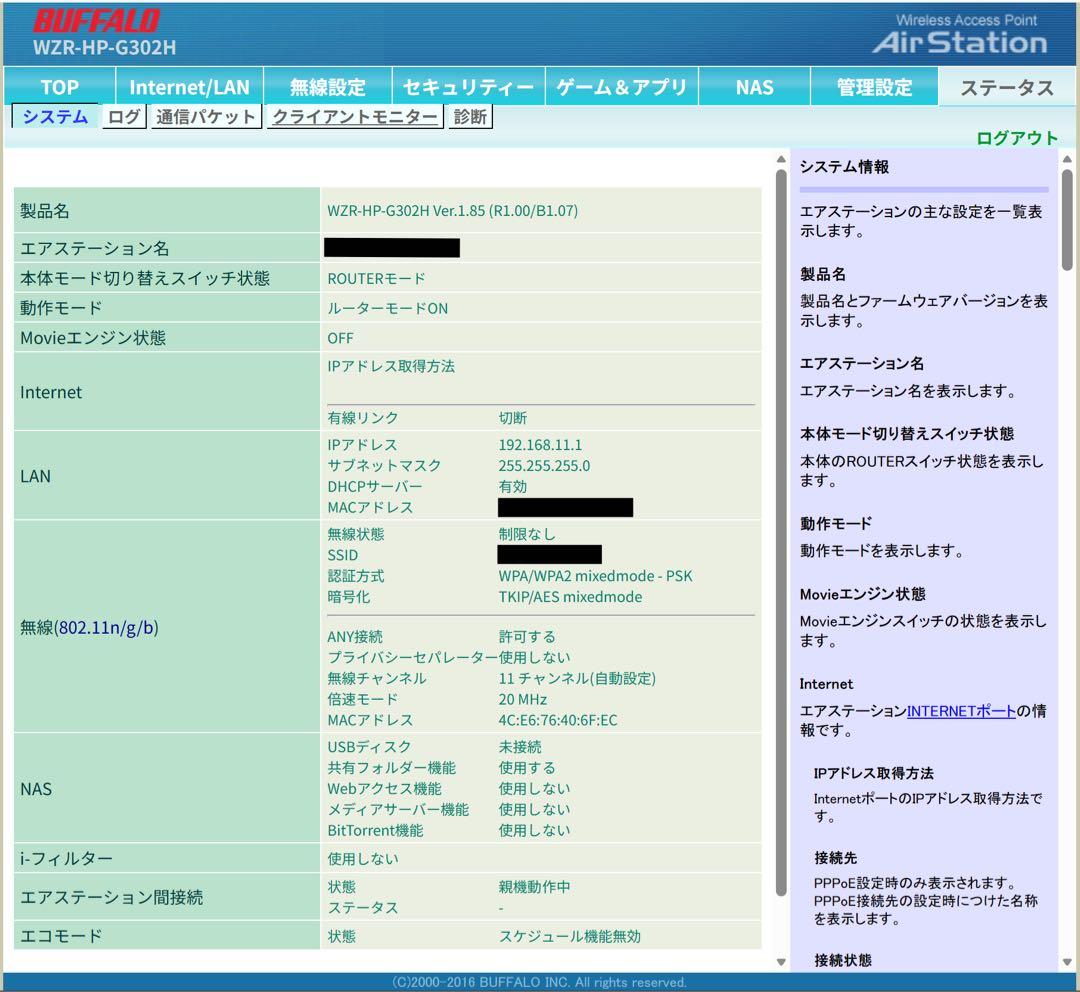Viewport: 1080px width, 992px height.
Task: Open the クライアントモニター page
Action: click(x=355, y=117)
